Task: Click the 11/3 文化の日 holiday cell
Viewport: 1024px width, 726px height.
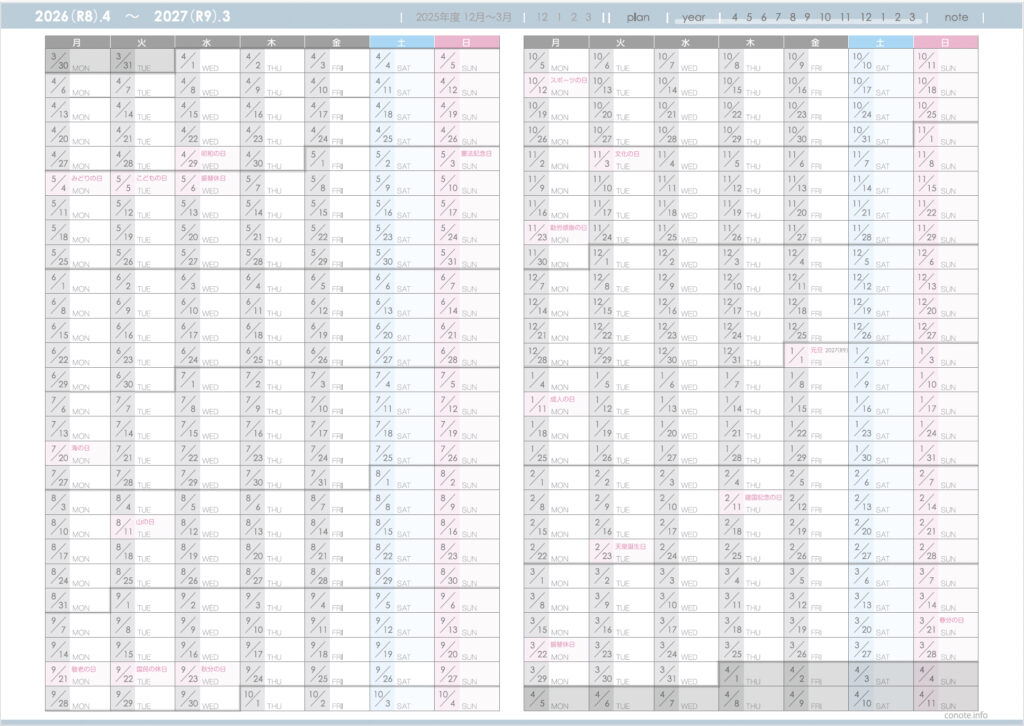Action: pyautogui.click(x=620, y=159)
